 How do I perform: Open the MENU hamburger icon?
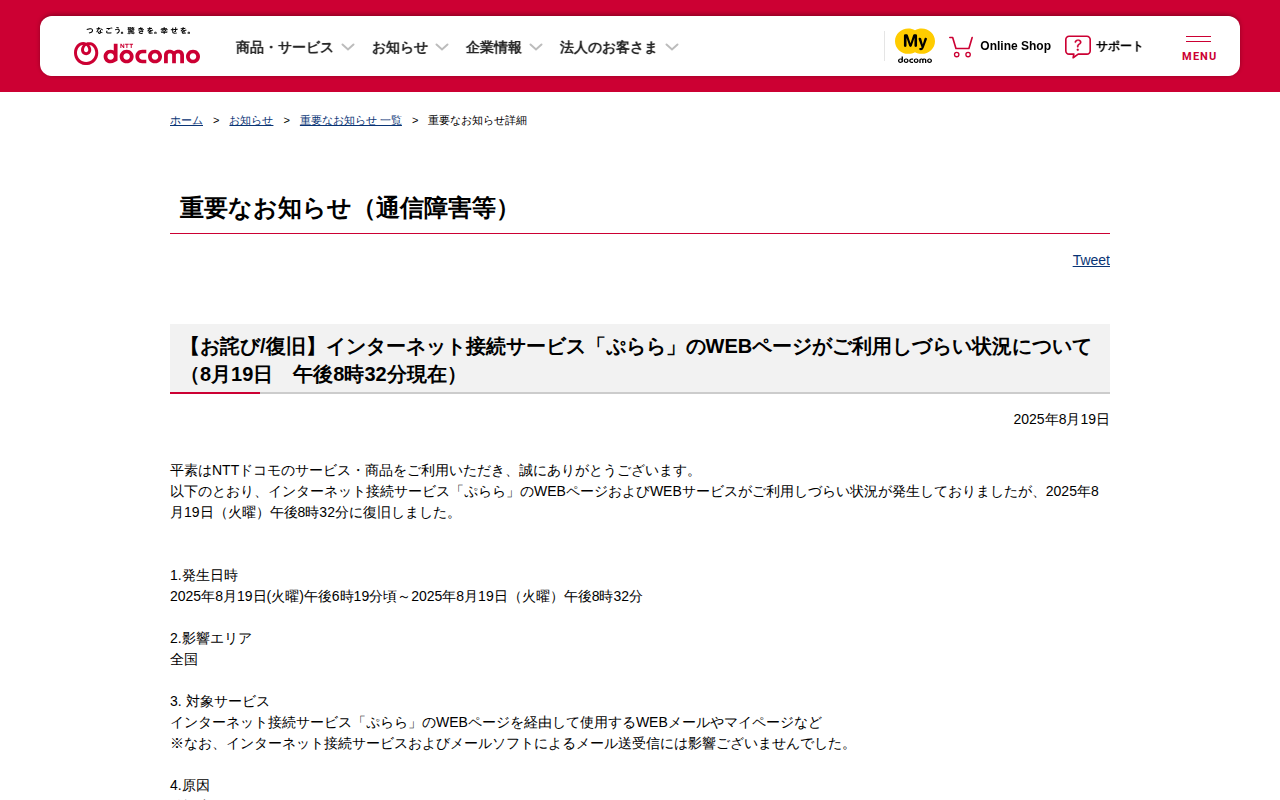click(1199, 47)
